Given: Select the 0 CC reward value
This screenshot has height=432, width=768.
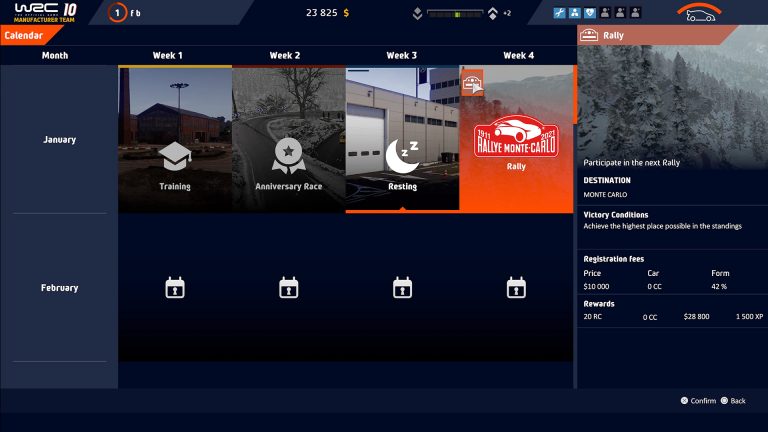Looking at the screenshot, I should click(x=649, y=317).
